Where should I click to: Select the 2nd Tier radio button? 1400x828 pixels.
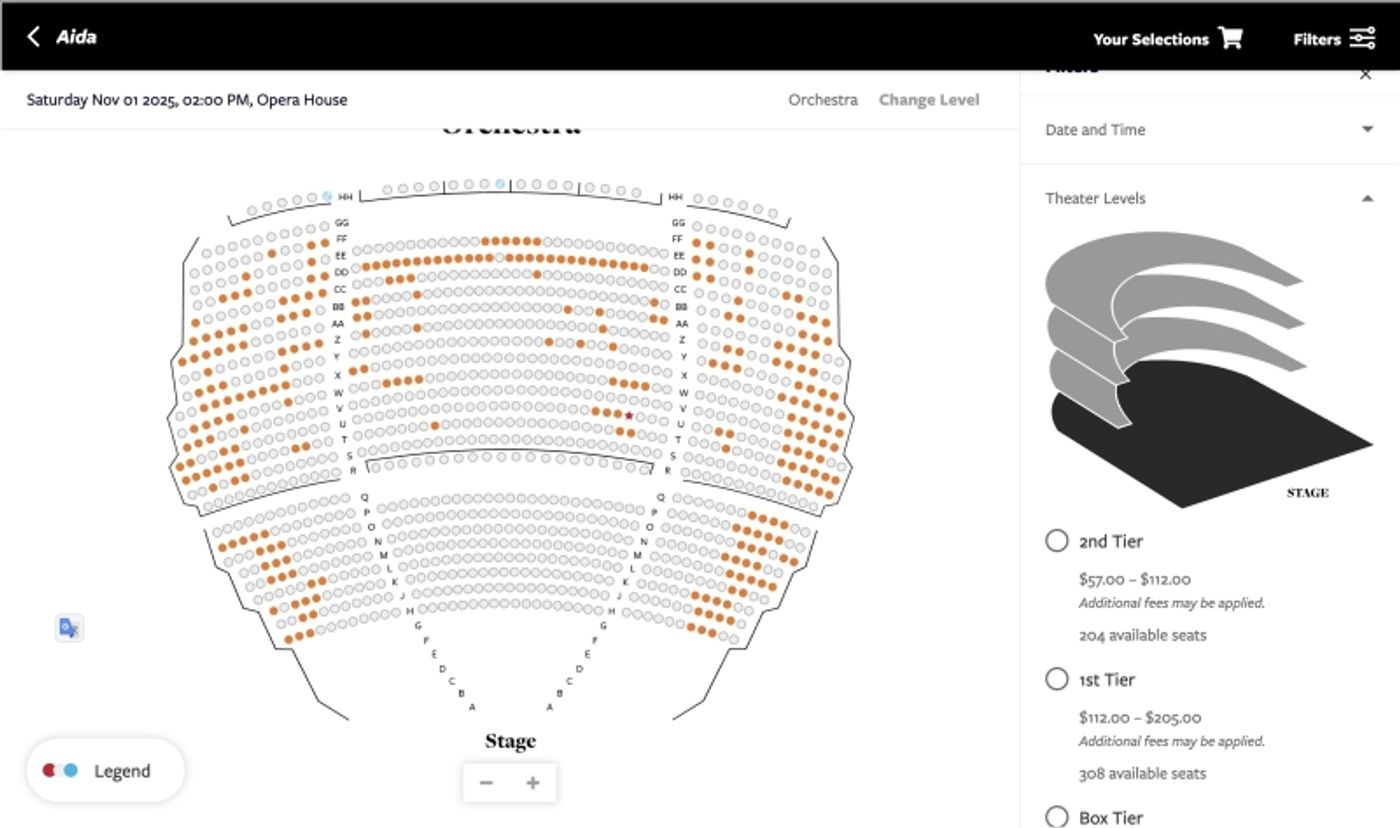[1056, 540]
